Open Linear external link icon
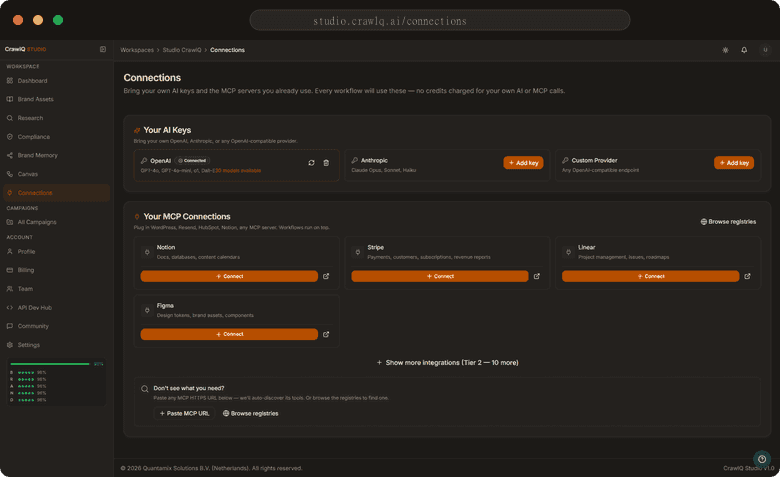The image size is (780, 477). point(747,276)
